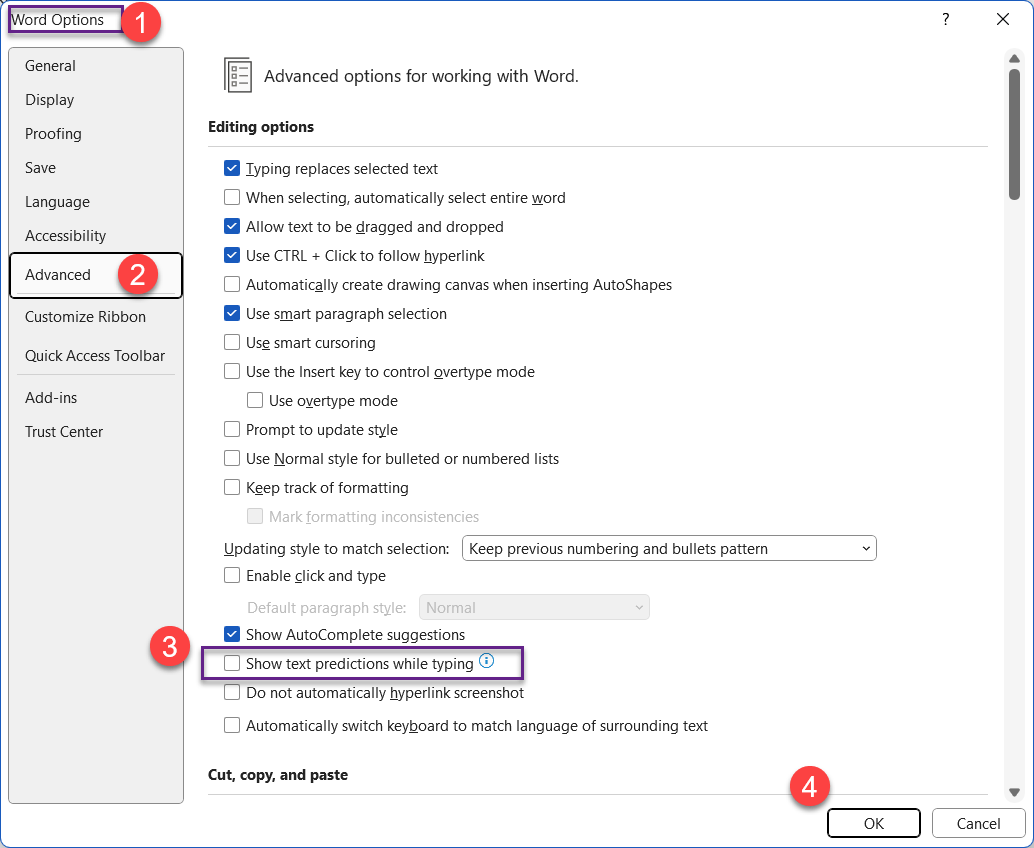The image size is (1034, 848).
Task: Turn on Keep track of formatting
Action: pyautogui.click(x=231, y=487)
